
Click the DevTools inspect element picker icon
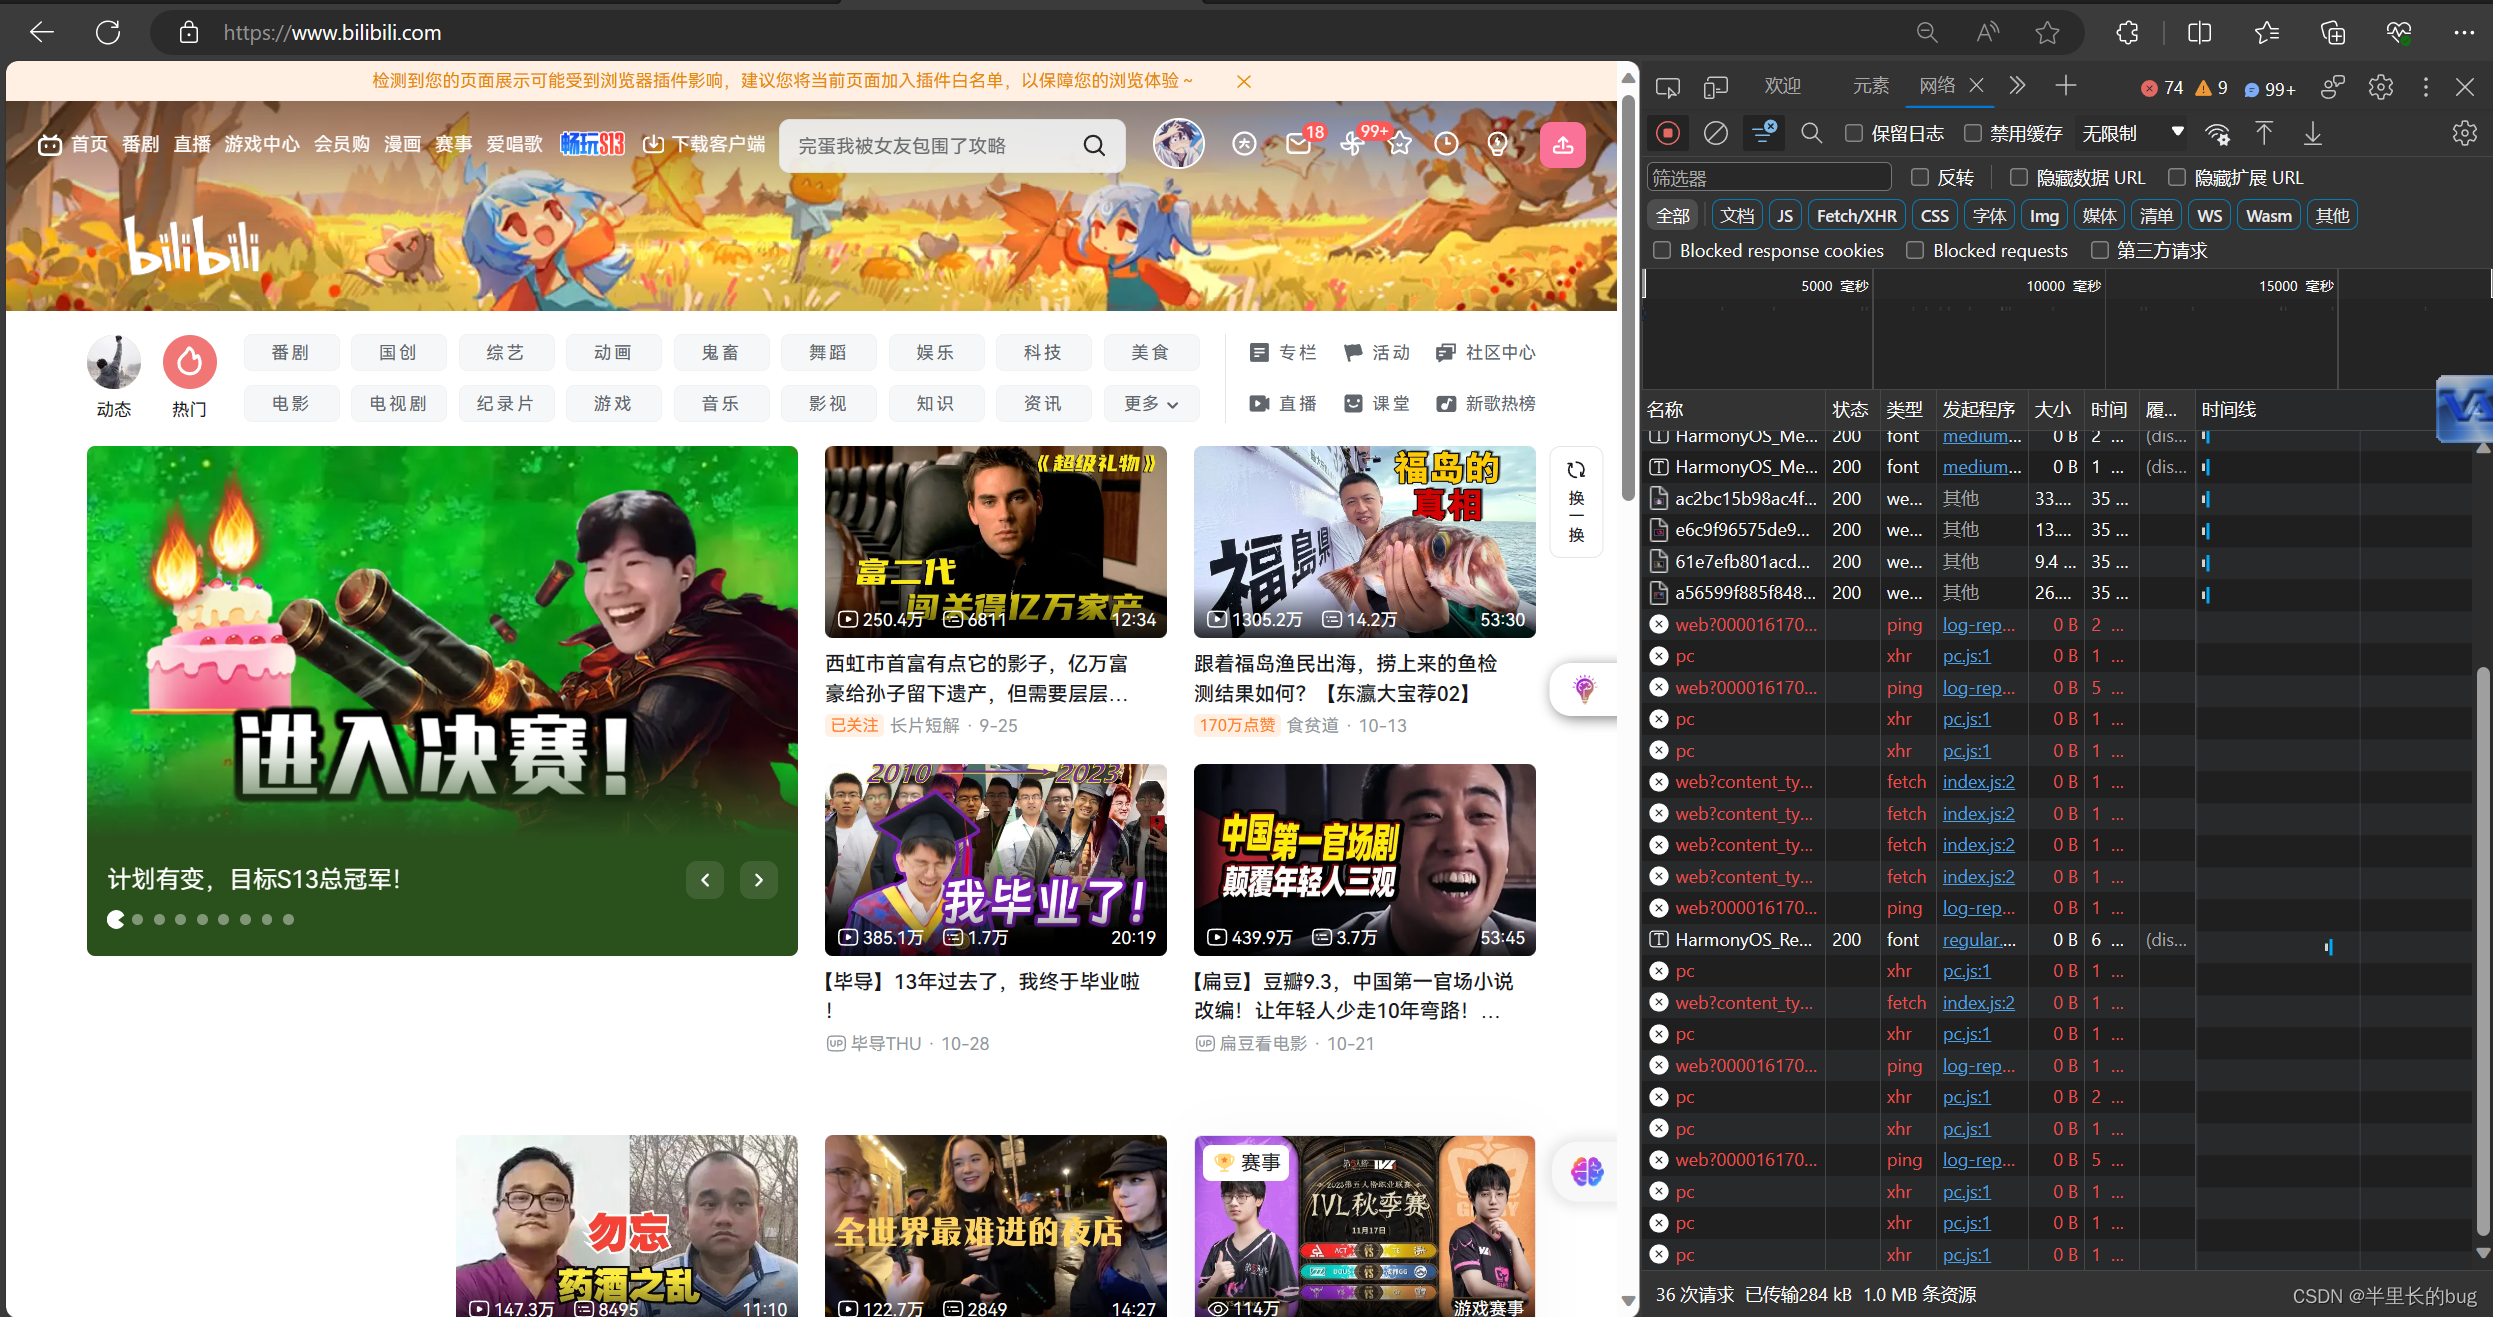[1667, 87]
